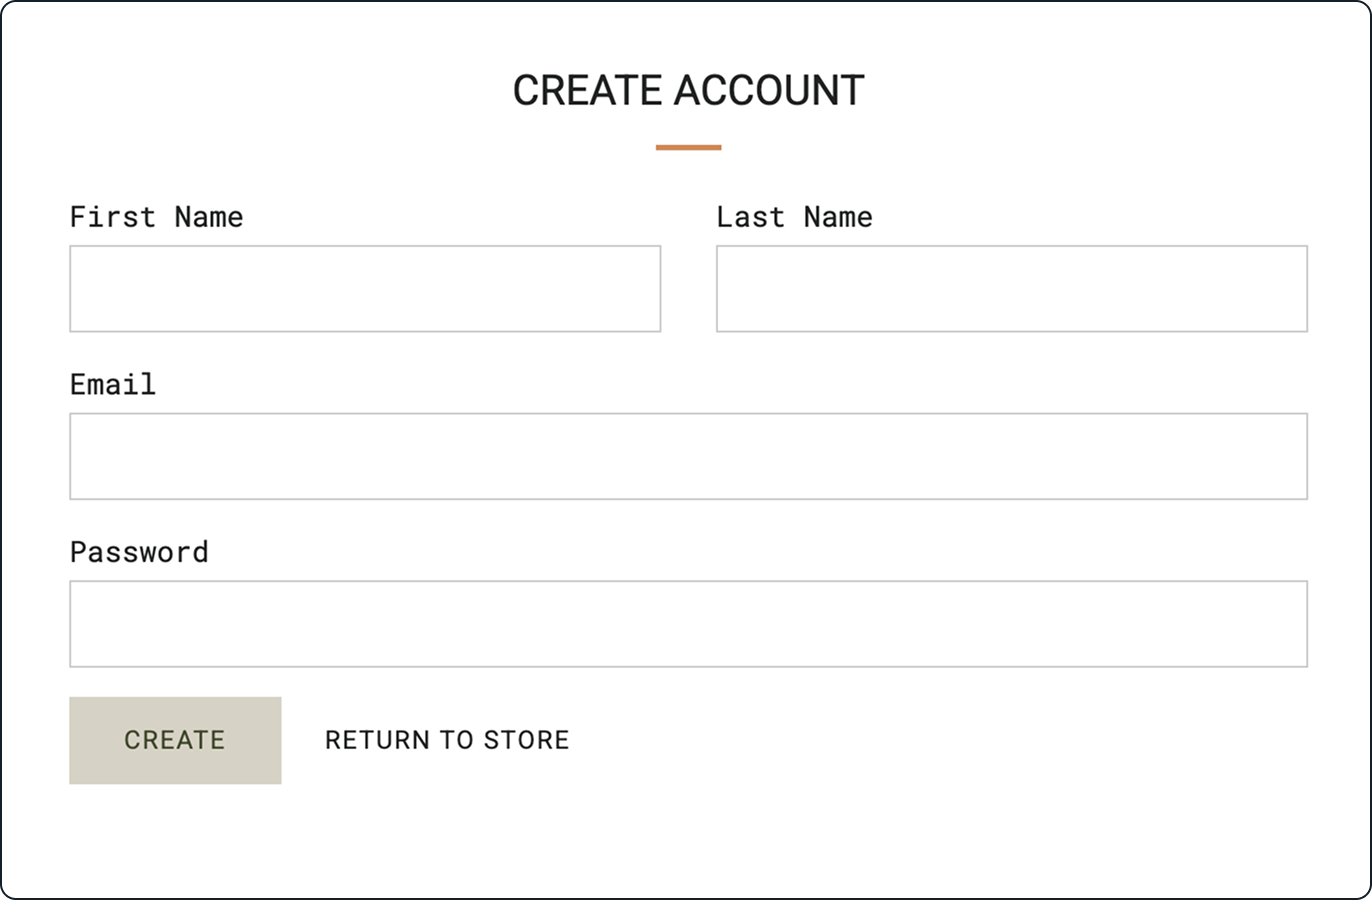The image size is (1372, 900).
Task: Focus the Email input field
Action: pyautogui.click(x=688, y=456)
